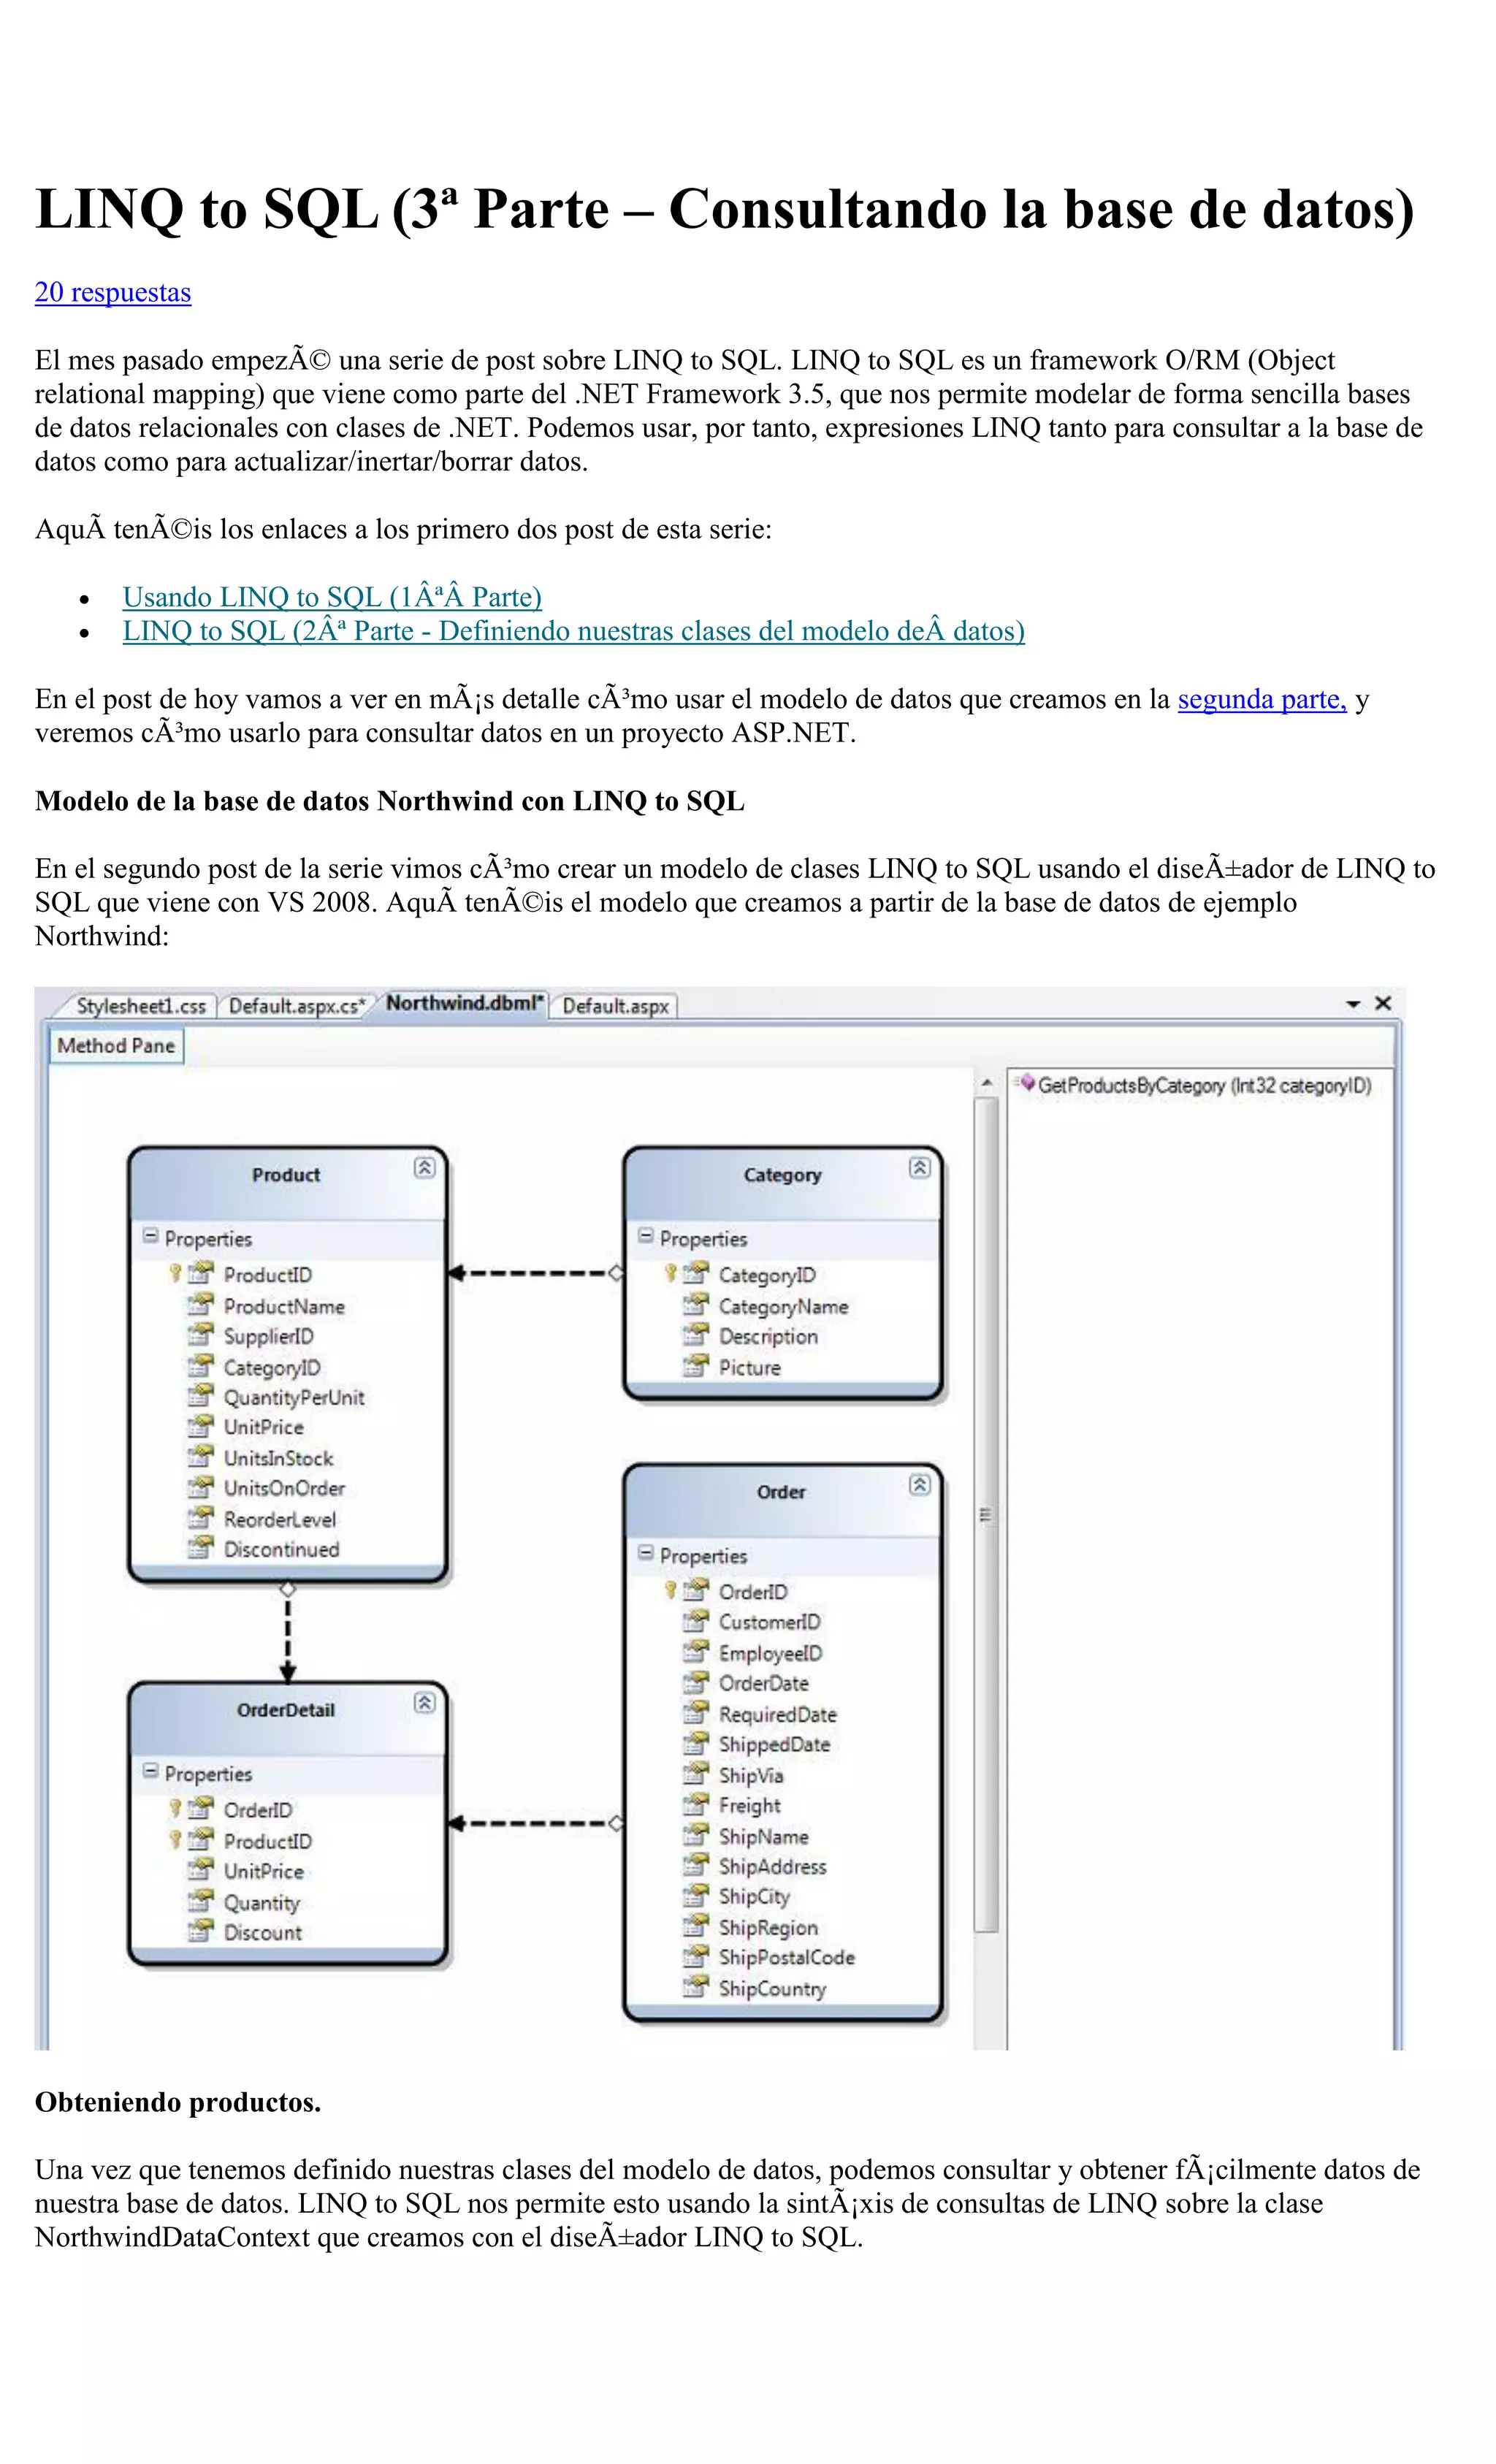Image resolution: width=1496 pixels, height=2464 pixels.
Task: Collapse Properties section in Category table
Action: coord(646,1236)
